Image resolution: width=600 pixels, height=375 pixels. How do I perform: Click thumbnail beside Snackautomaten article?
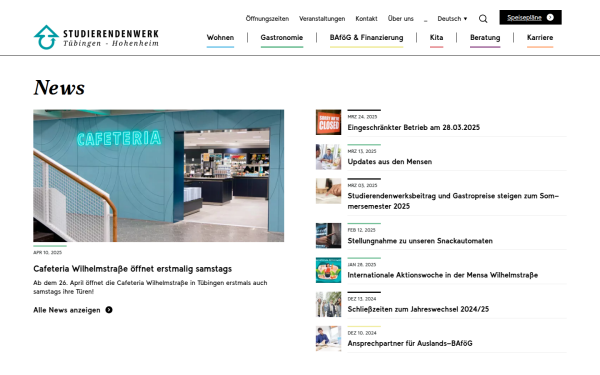pyautogui.click(x=328, y=236)
